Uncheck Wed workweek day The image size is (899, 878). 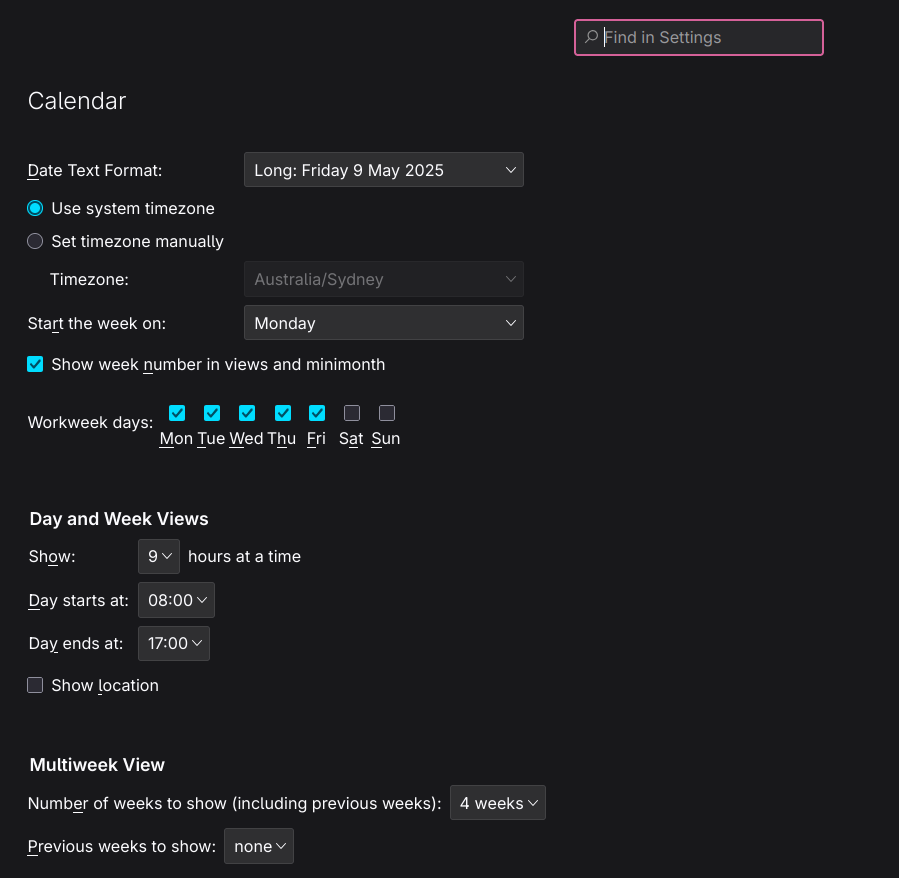247,413
